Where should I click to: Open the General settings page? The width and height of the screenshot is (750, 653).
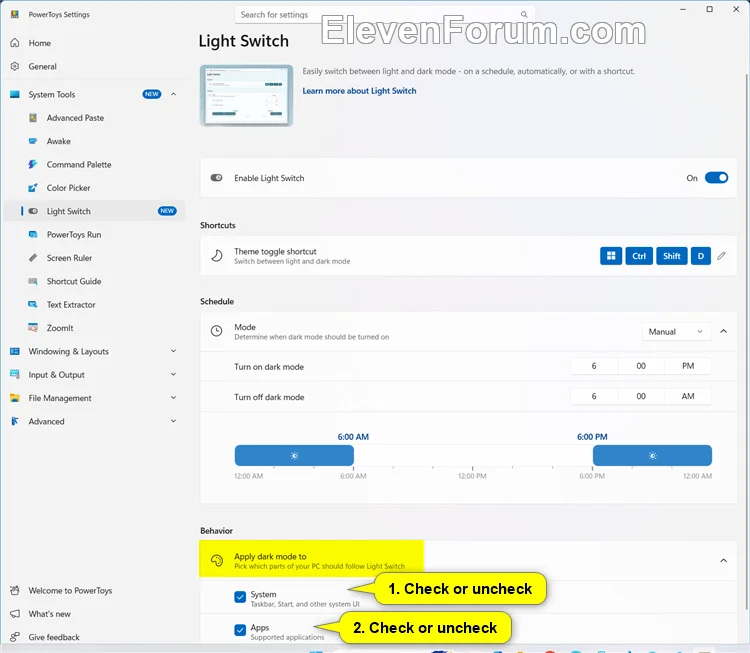(x=94, y=66)
